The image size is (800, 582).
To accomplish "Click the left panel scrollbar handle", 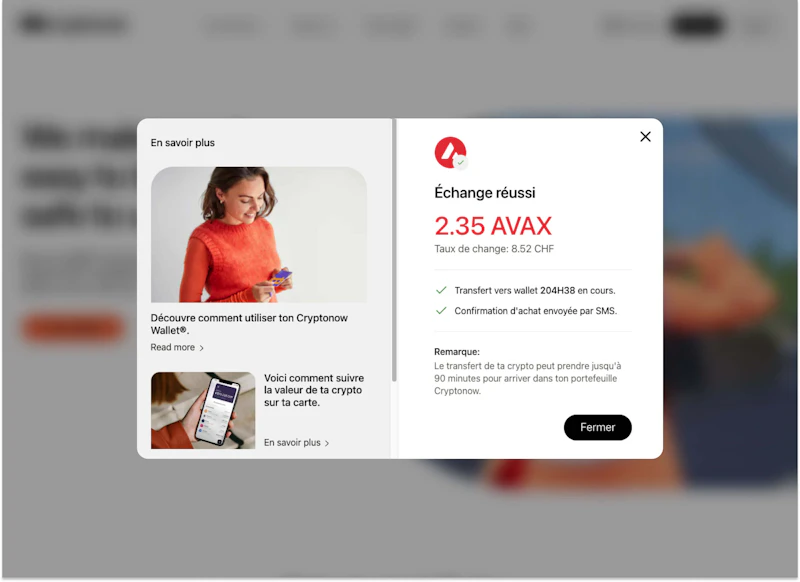I will [x=394, y=250].
